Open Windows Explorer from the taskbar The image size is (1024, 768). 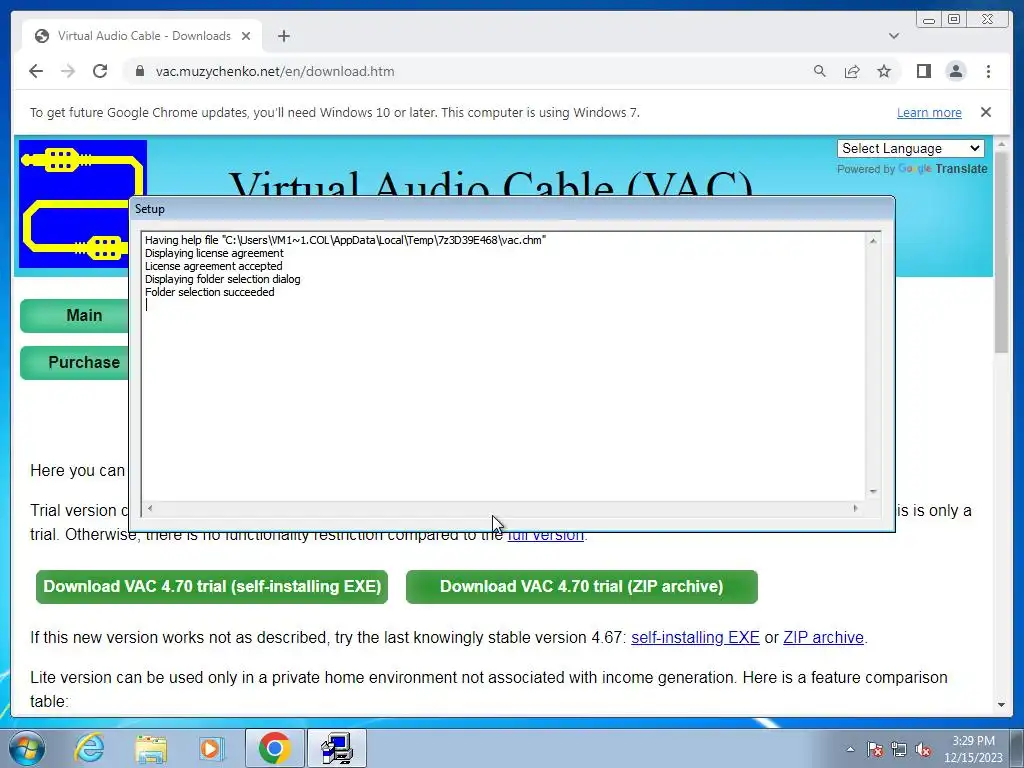coord(150,748)
